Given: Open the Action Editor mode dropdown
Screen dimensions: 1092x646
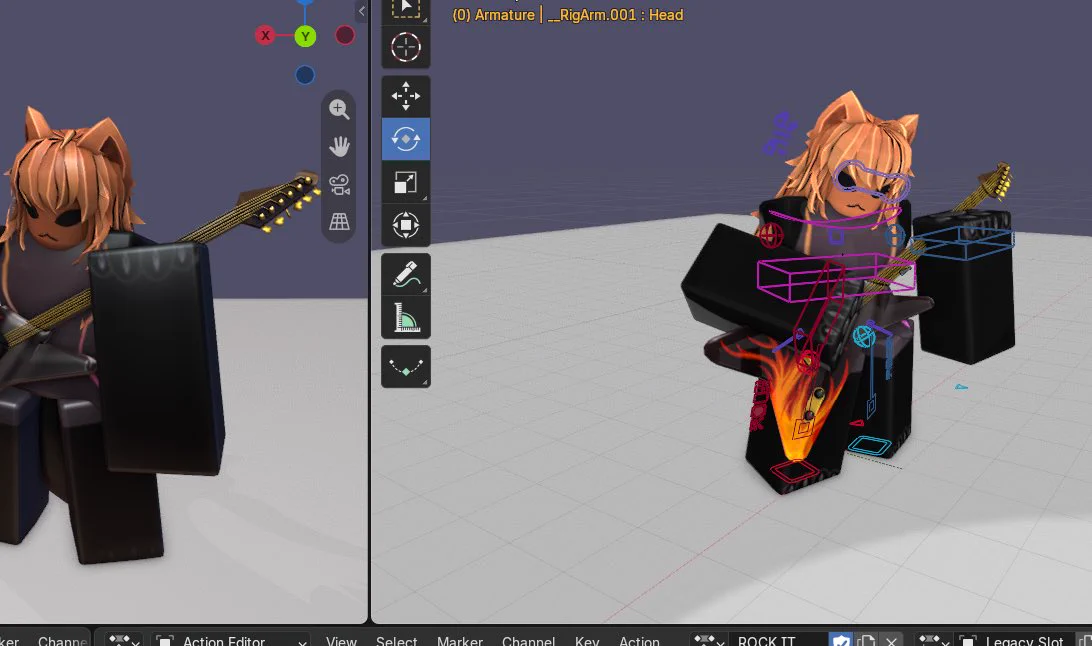Looking at the screenshot, I should coord(231,640).
